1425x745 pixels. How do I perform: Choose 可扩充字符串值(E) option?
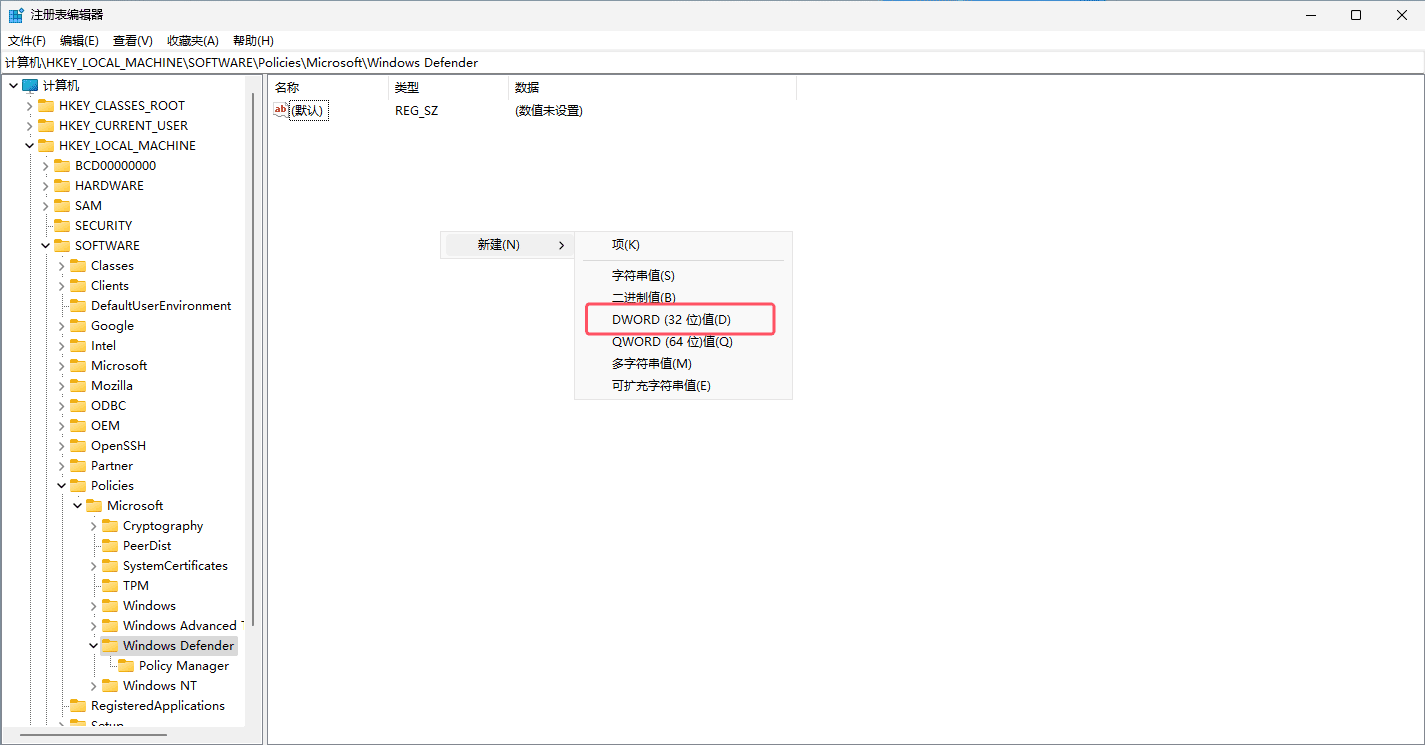point(683,386)
